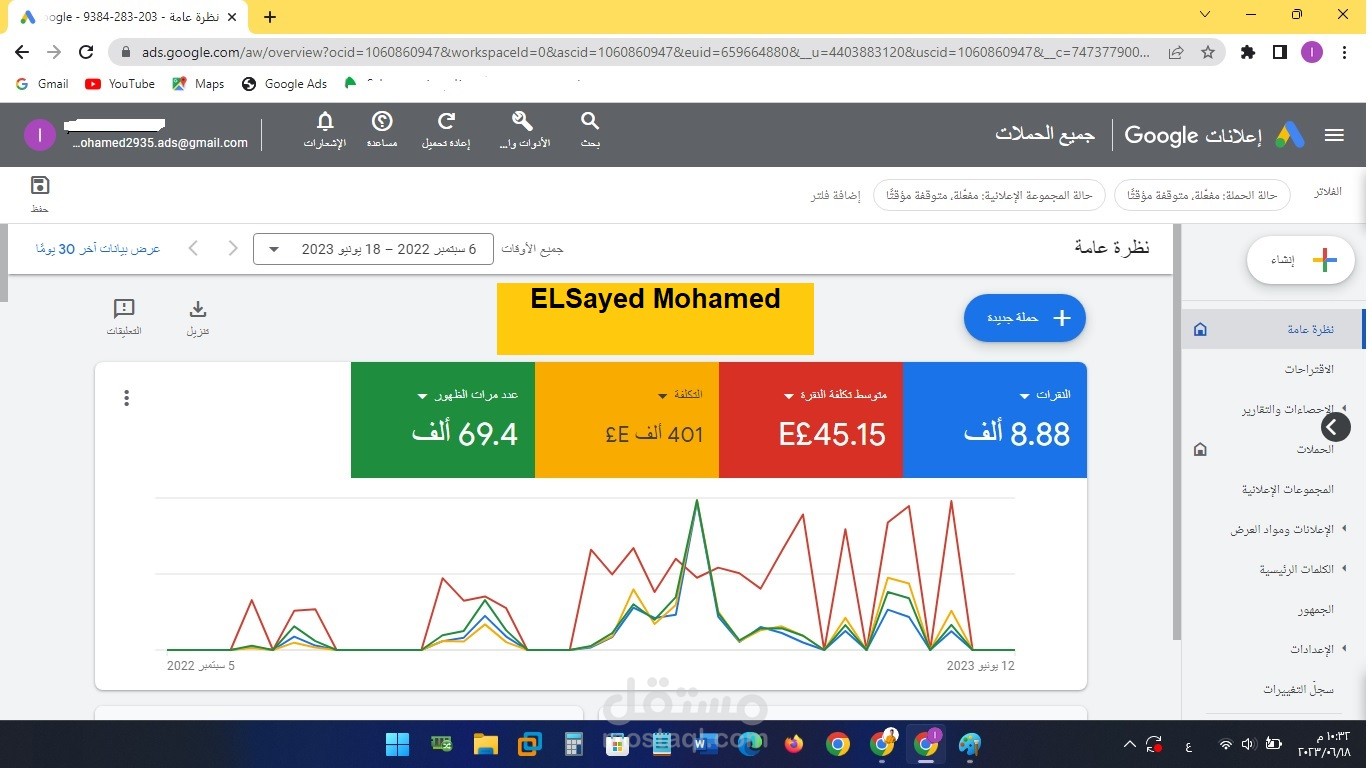This screenshot has height=768, width=1372.
Task: Open Chrome three-dot menu
Action: coord(1344,52)
